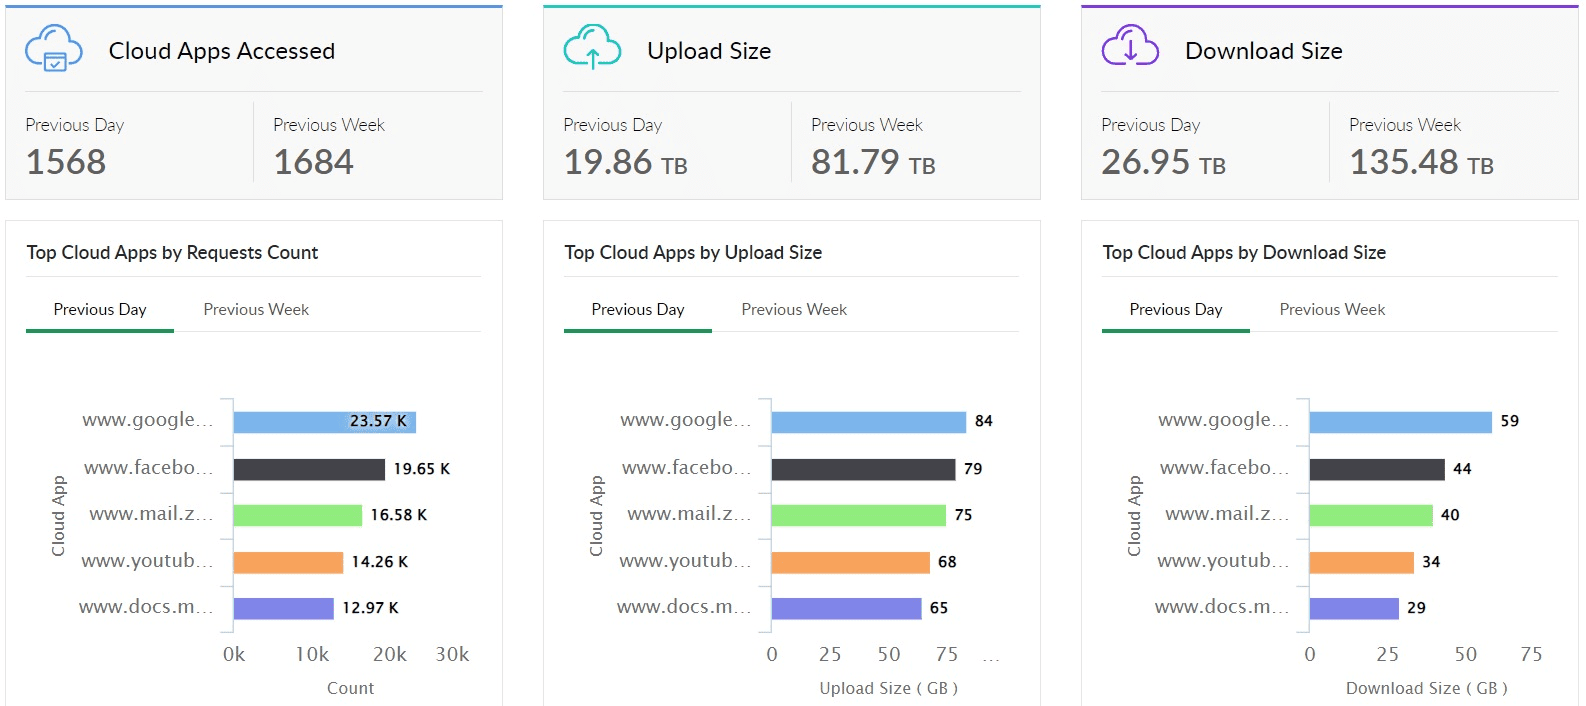Click the youtube upload bar valued 68
The image size is (1586, 706).
[x=850, y=562]
